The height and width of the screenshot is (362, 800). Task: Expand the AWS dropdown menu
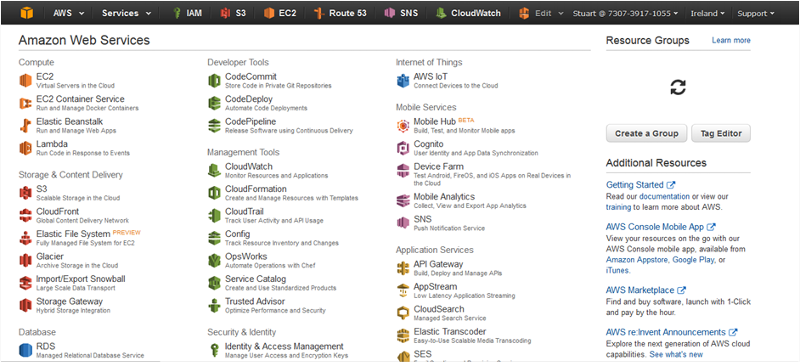pyautogui.click(x=68, y=13)
